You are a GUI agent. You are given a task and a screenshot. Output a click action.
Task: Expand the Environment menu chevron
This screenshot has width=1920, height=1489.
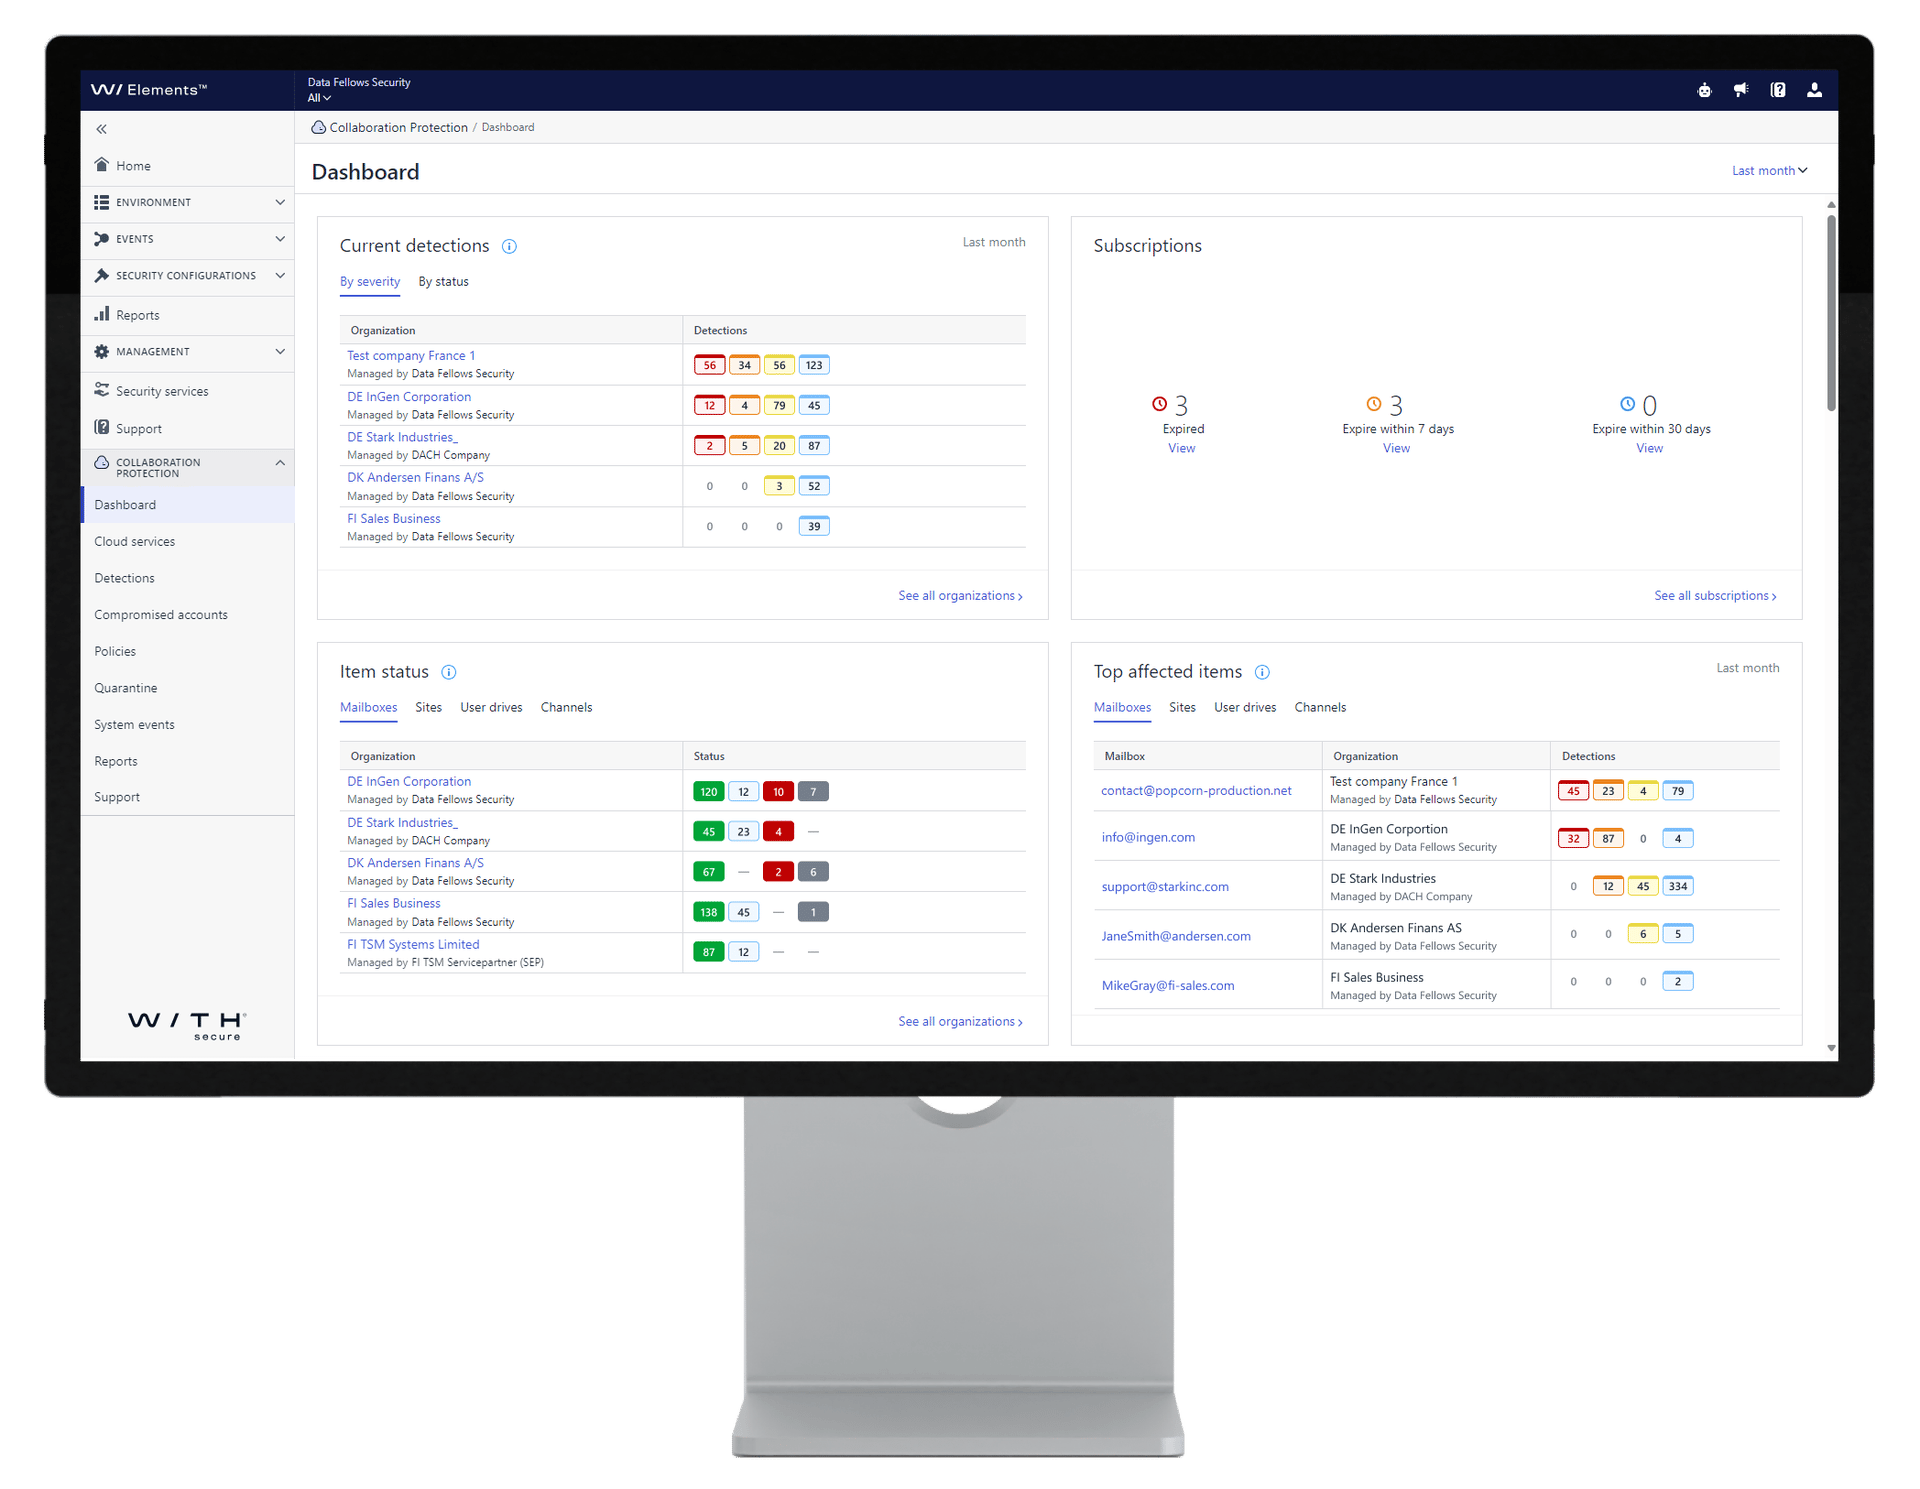(x=280, y=202)
